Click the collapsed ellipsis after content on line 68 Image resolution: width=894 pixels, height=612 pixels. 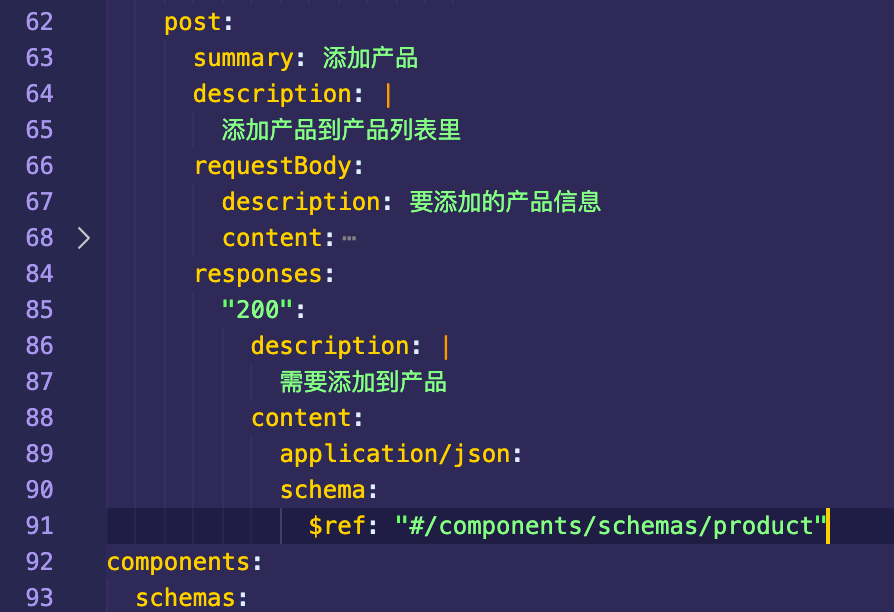tap(349, 239)
